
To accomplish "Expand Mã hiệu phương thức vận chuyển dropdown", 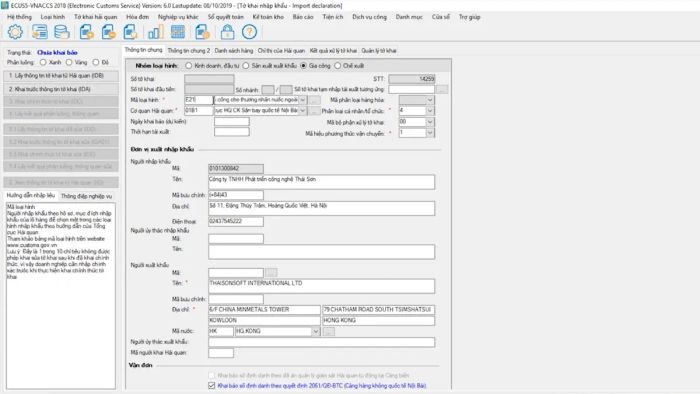I will (430, 133).
